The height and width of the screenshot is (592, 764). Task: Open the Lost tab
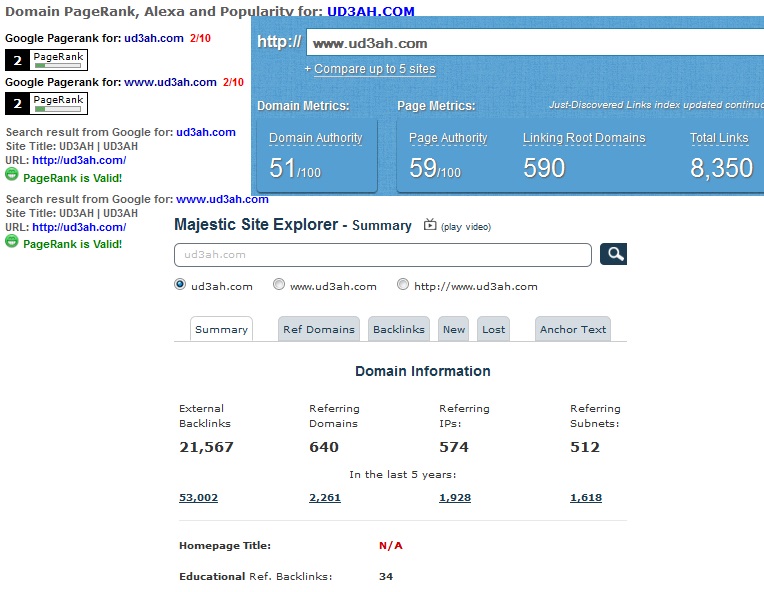pyautogui.click(x=494, y=329)
